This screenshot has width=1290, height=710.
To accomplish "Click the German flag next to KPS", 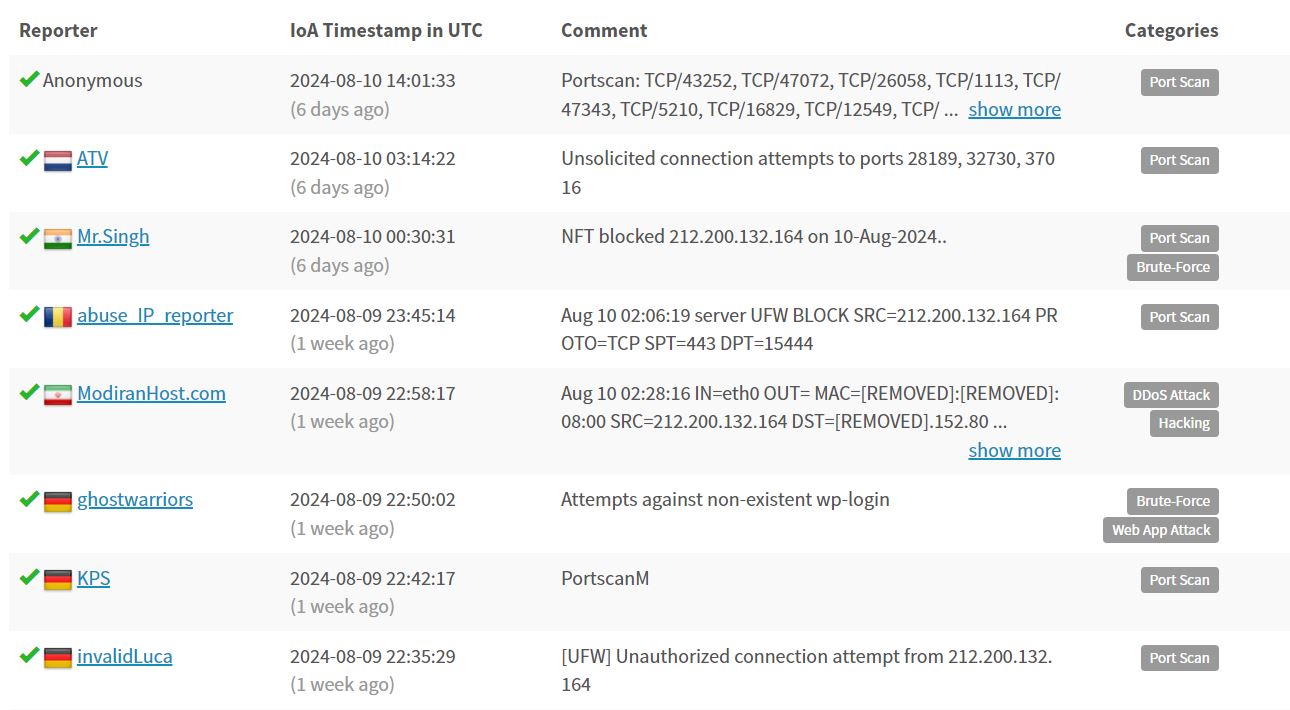I will 58,580.
